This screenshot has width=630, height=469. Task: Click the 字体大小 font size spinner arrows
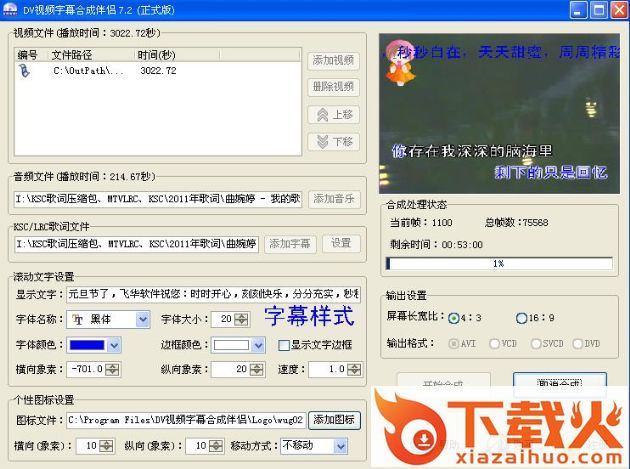(x=241, y=319)
